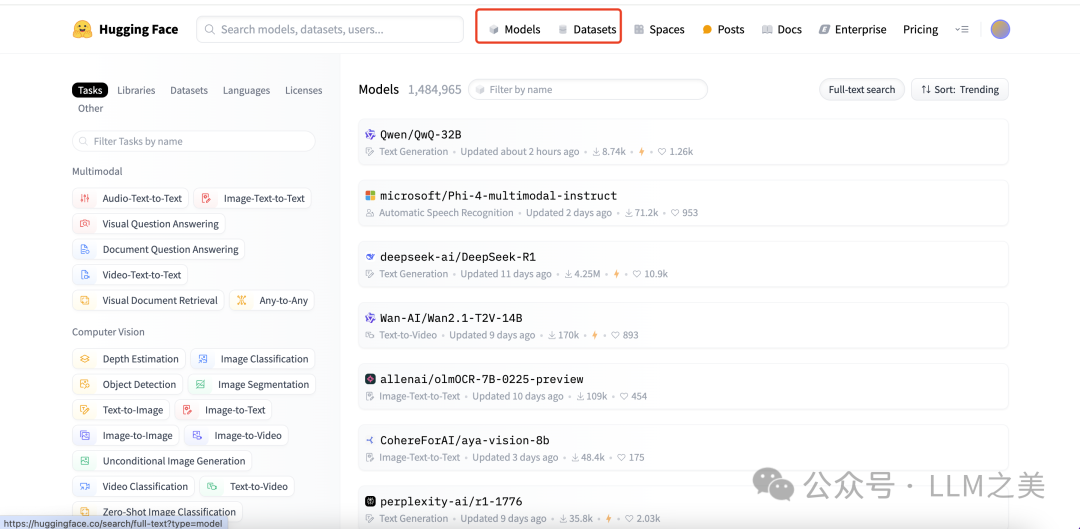Choose the Image Segmentation filter chip

pos(252,384)
